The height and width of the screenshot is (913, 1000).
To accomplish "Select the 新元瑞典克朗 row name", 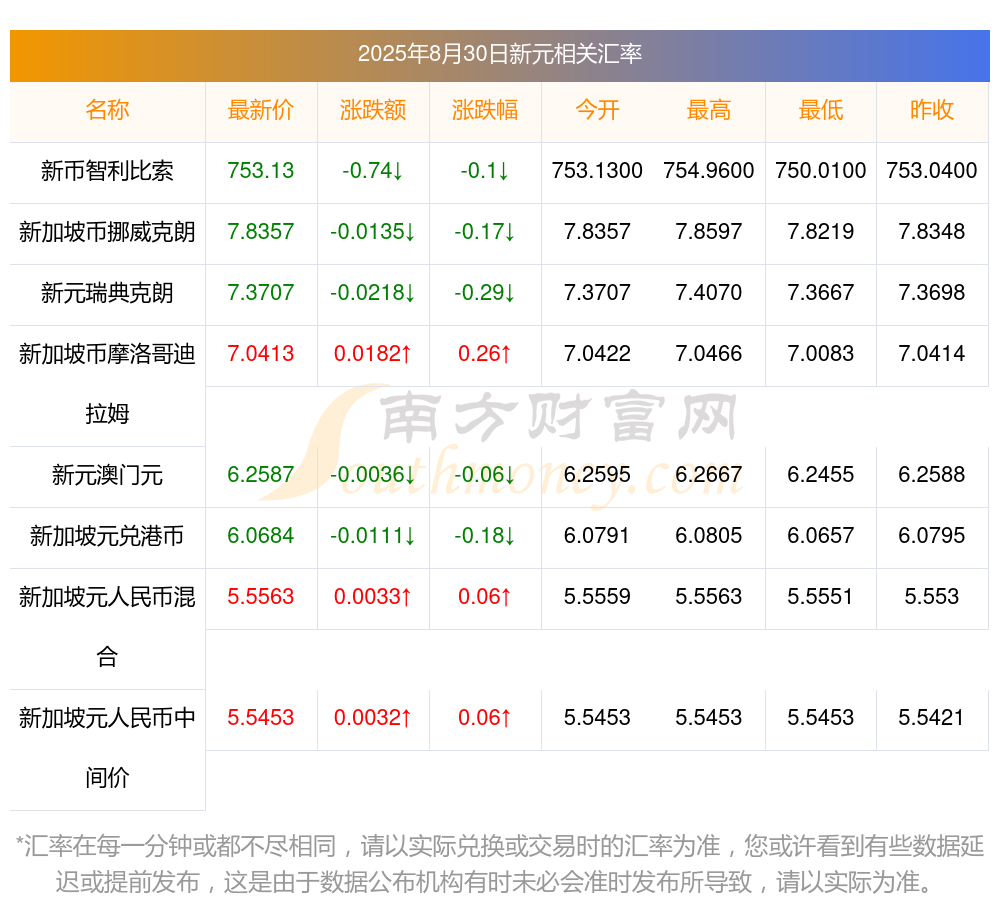I will coord(107,293).
